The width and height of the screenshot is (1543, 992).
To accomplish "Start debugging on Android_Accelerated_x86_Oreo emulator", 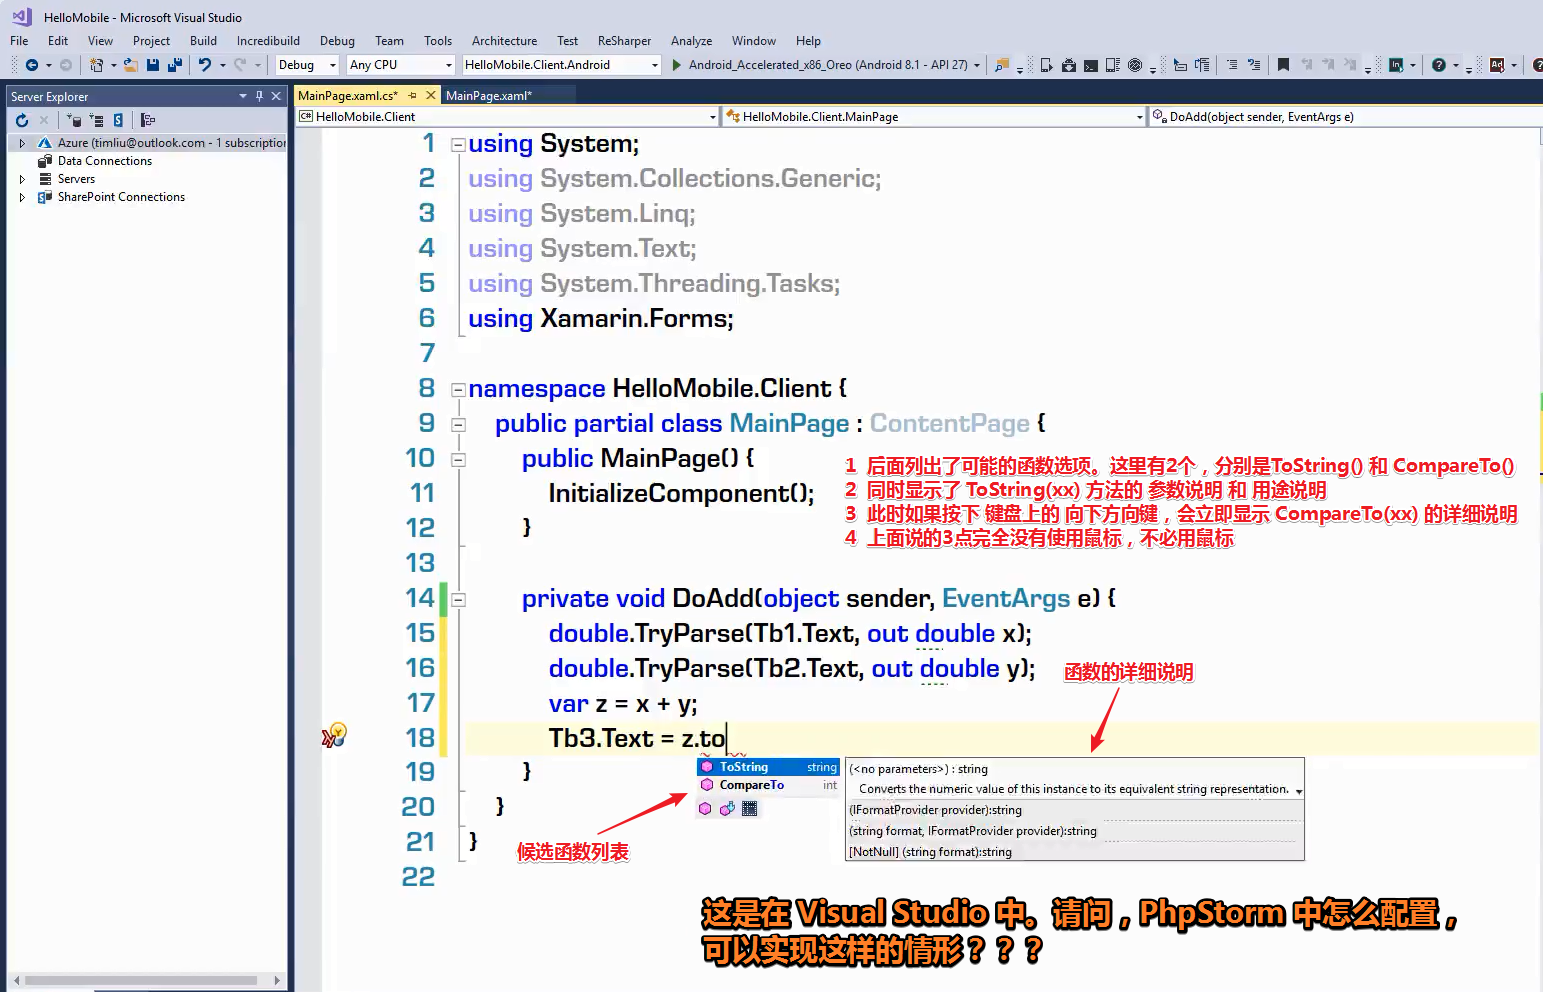I will pyautogui.click(x=678, y=65).
